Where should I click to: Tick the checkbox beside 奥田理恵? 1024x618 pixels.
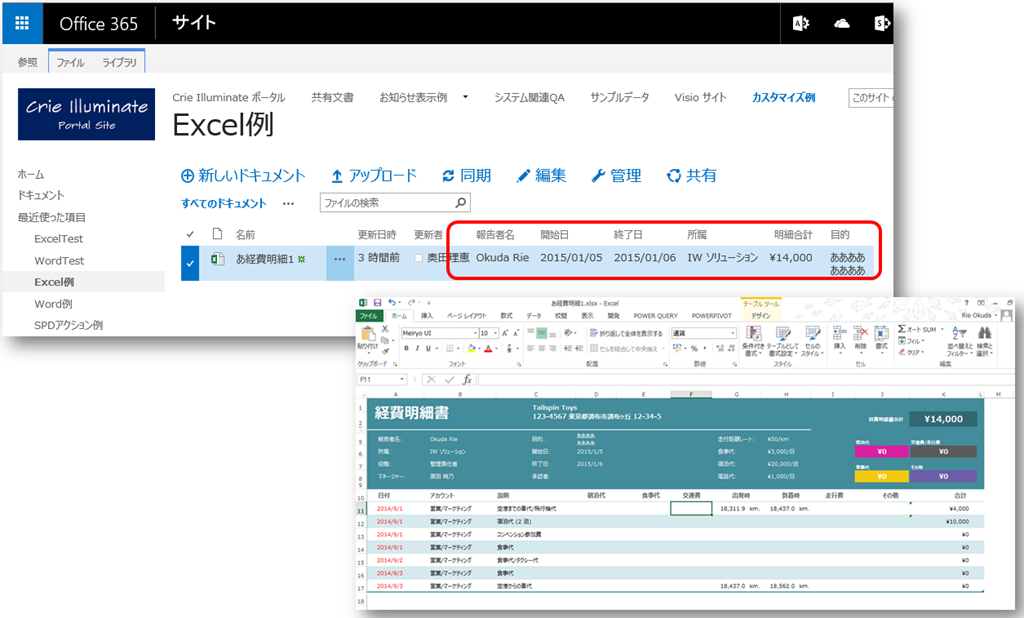[x=419, y=258]
